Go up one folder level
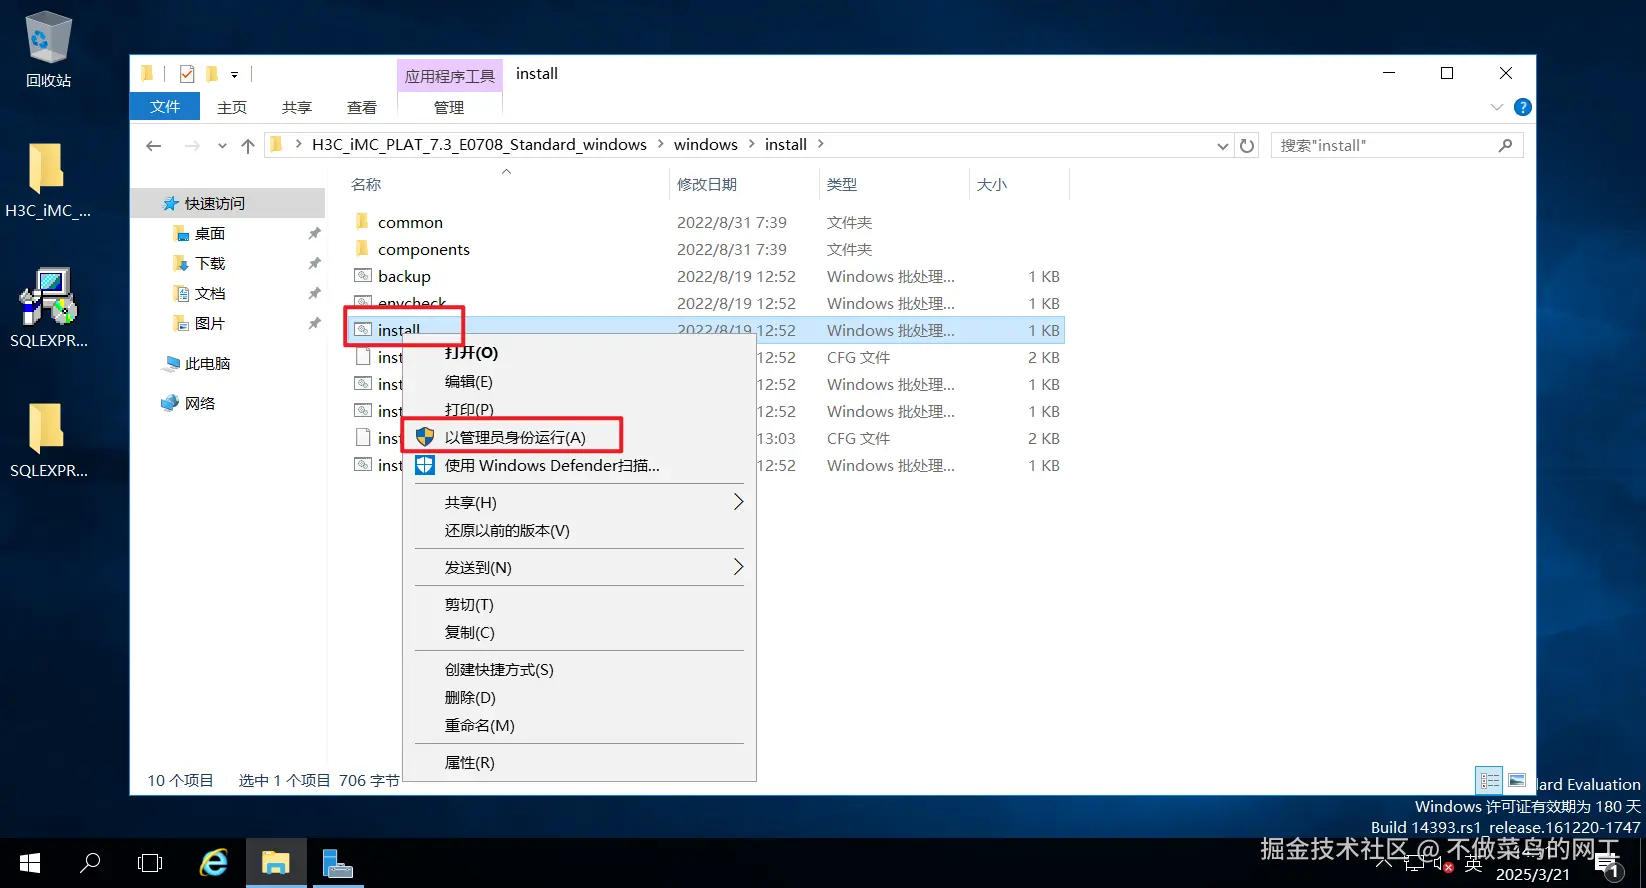The width and height of the screenshot is (1646, 888). 248,146
